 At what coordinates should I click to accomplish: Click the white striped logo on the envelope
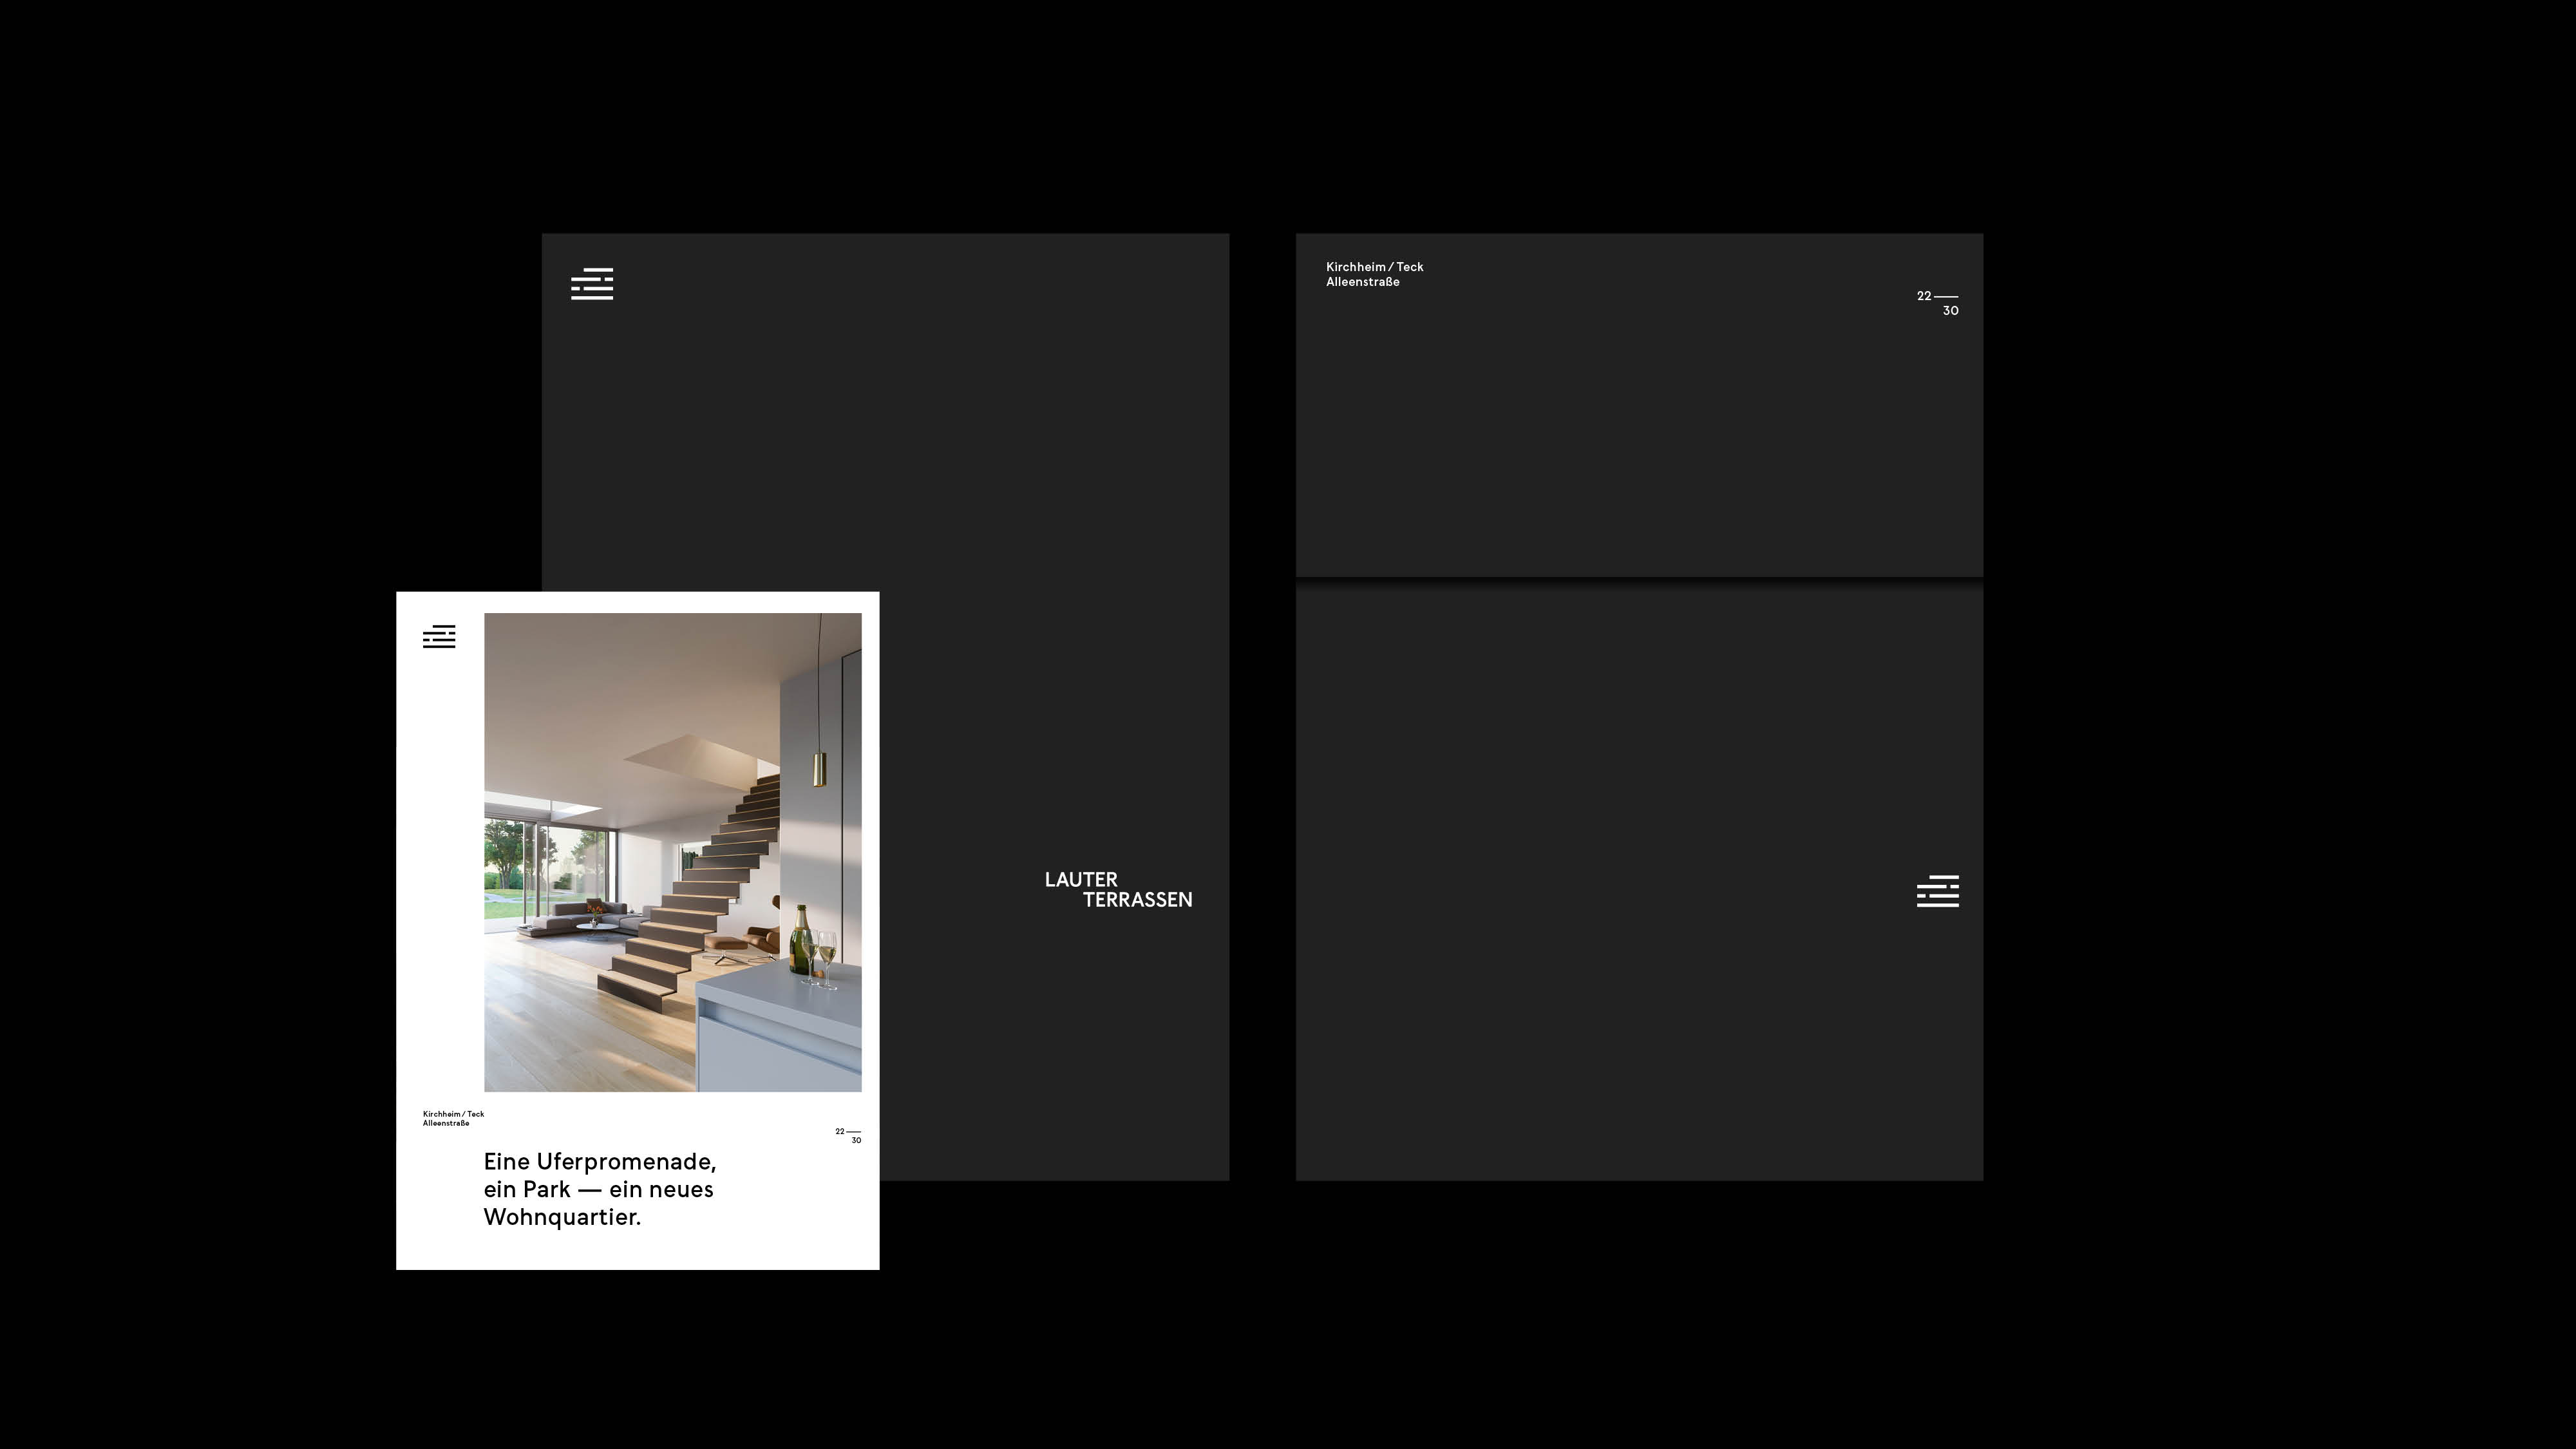pos(1937,891)
